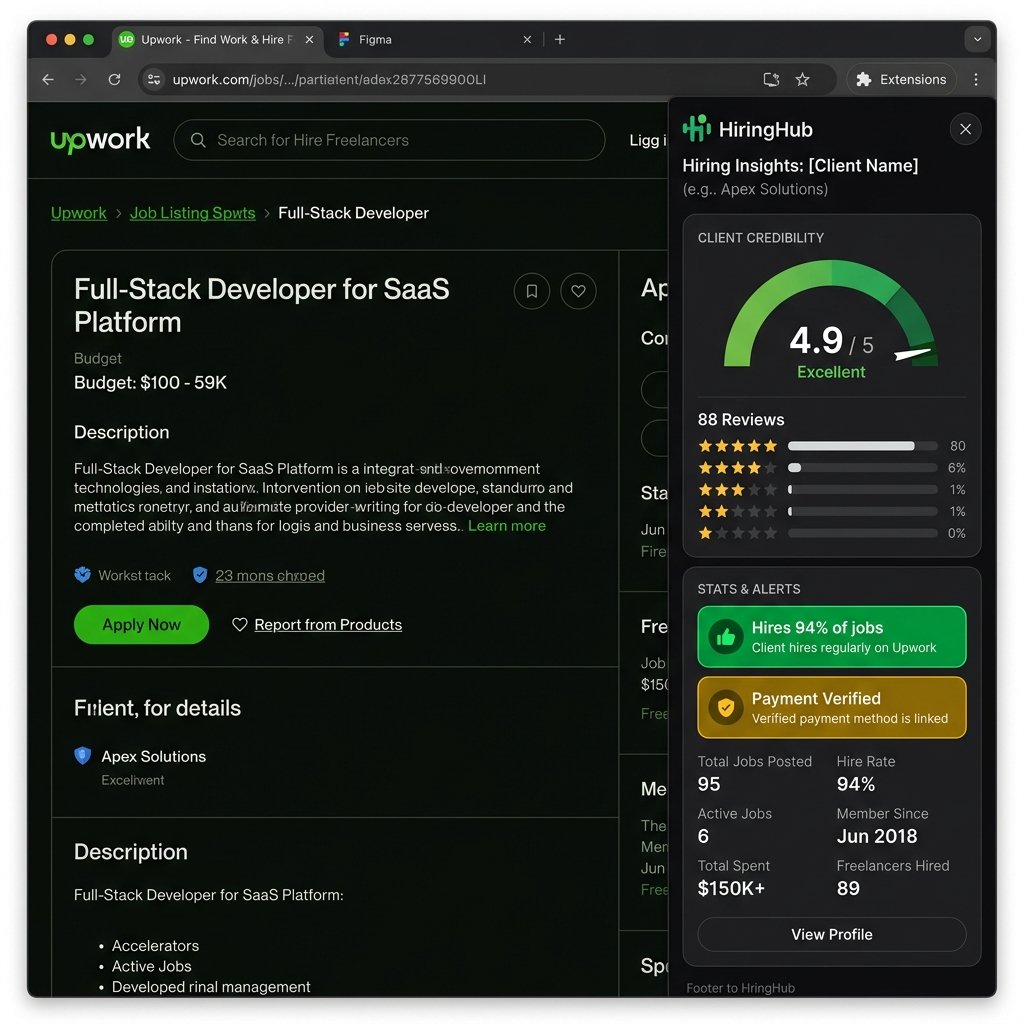Click Footer to HringHub text
1024x1024 pixels.
point(740,988)
